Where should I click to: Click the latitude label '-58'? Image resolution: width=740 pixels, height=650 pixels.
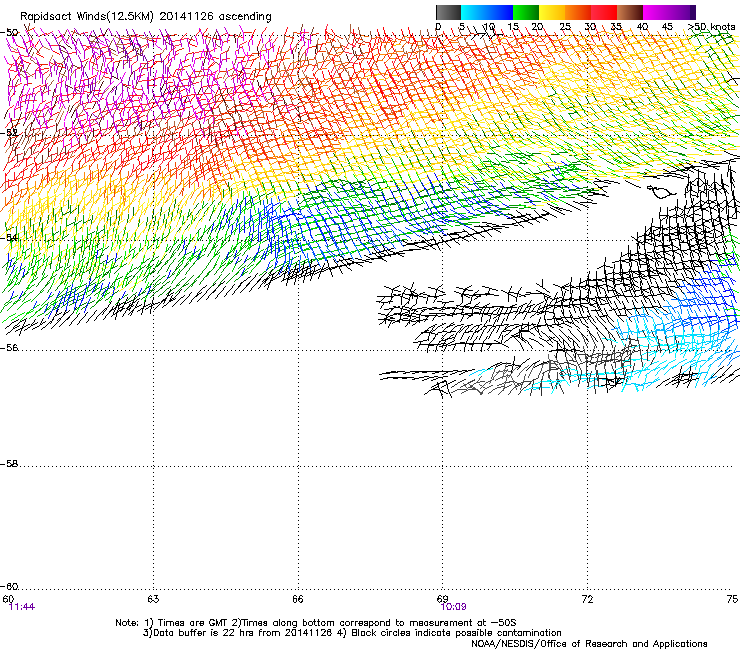tap(9, 464)
